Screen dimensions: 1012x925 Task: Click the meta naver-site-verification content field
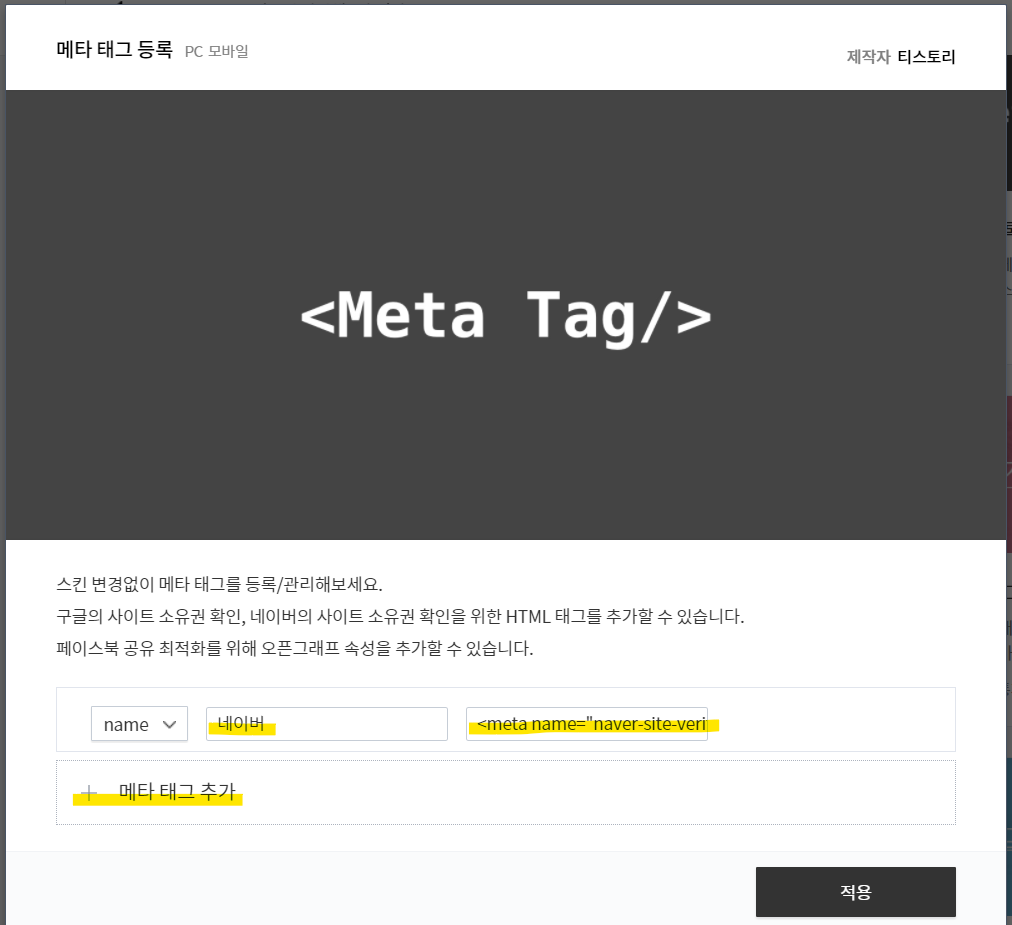[x=587, y=724]
